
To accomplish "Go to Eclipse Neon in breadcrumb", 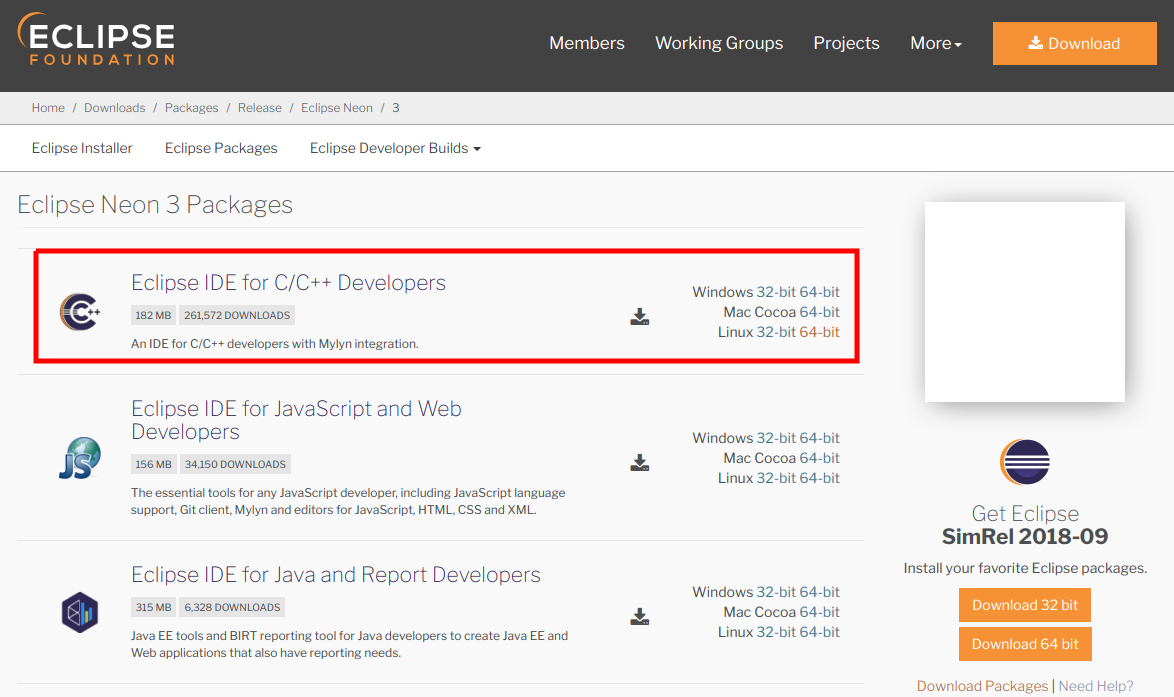I will pos(337,108).
